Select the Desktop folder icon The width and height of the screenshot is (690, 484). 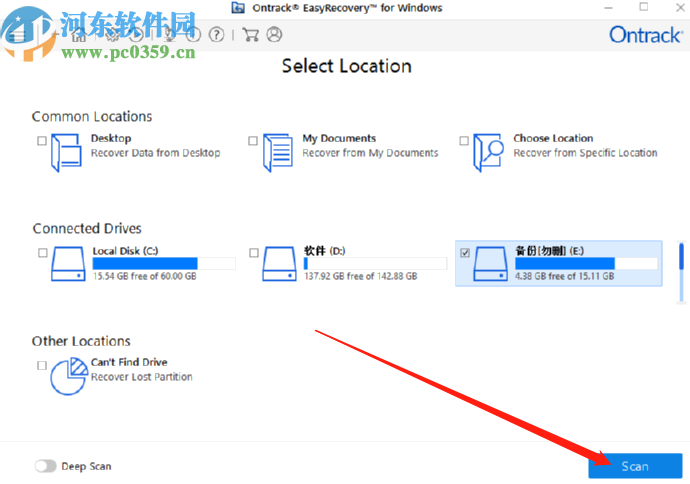pyautogui.click(x=66, y=152)
